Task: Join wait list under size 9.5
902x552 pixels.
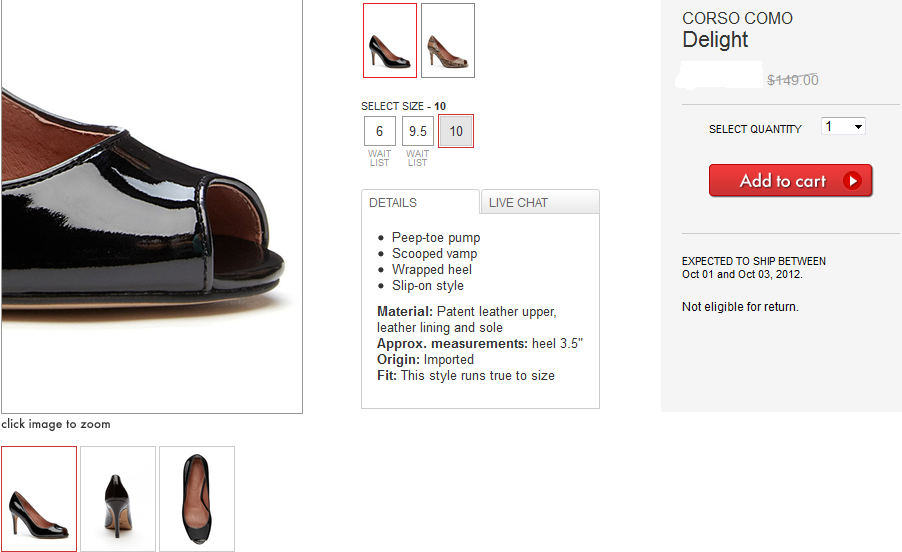Action: [x=418, y=158]
